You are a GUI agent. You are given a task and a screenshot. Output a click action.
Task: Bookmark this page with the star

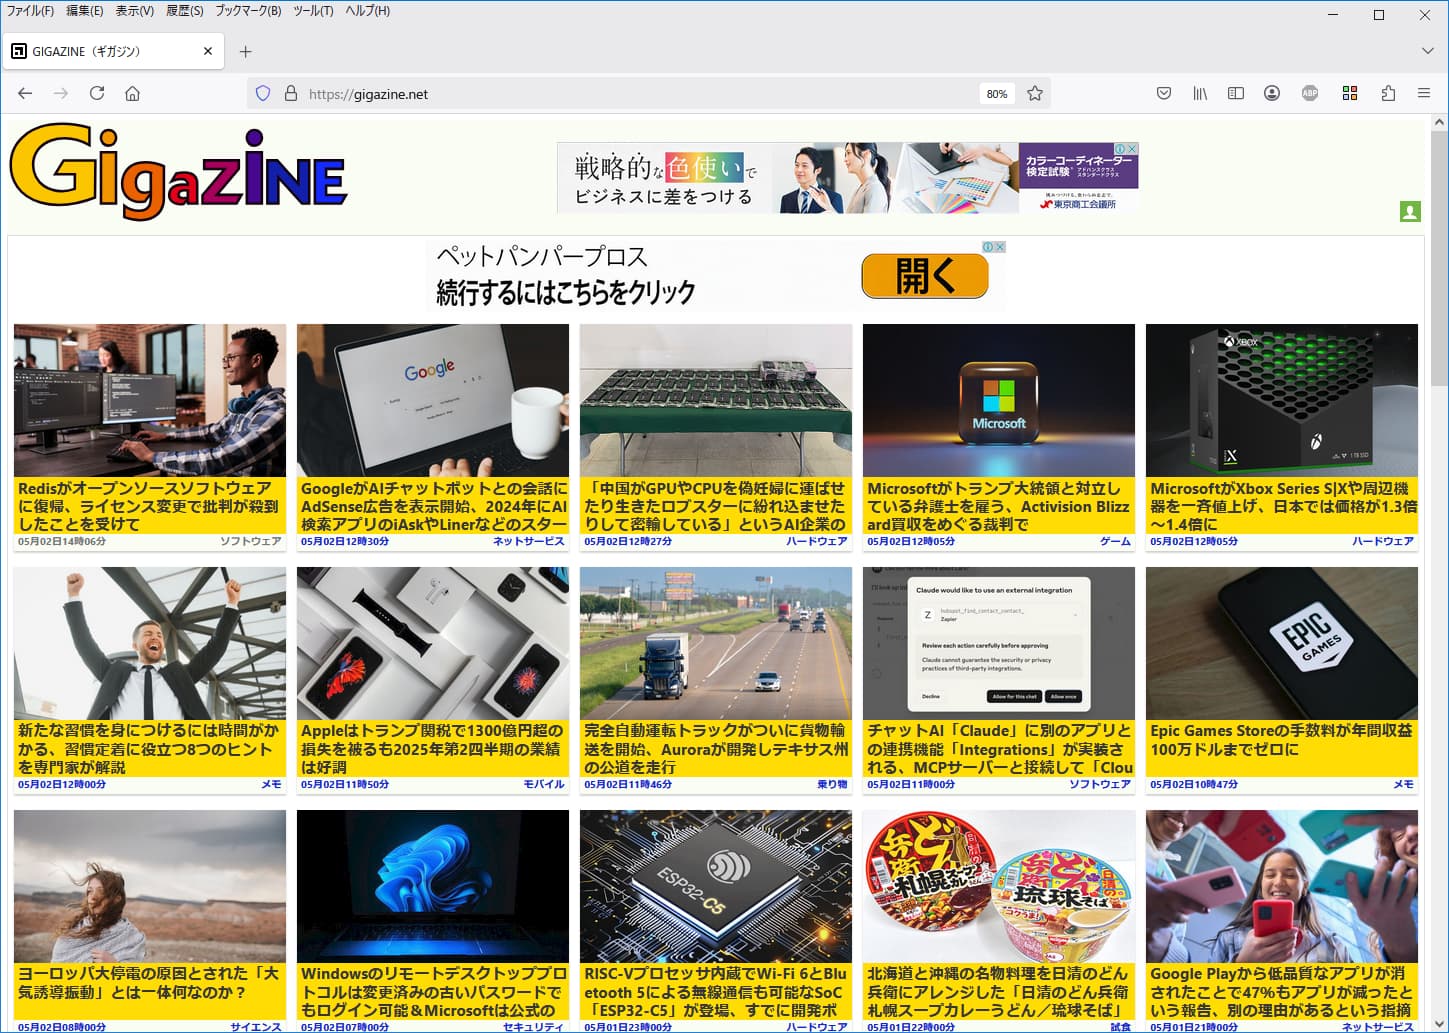click(x=1035, y=93)
